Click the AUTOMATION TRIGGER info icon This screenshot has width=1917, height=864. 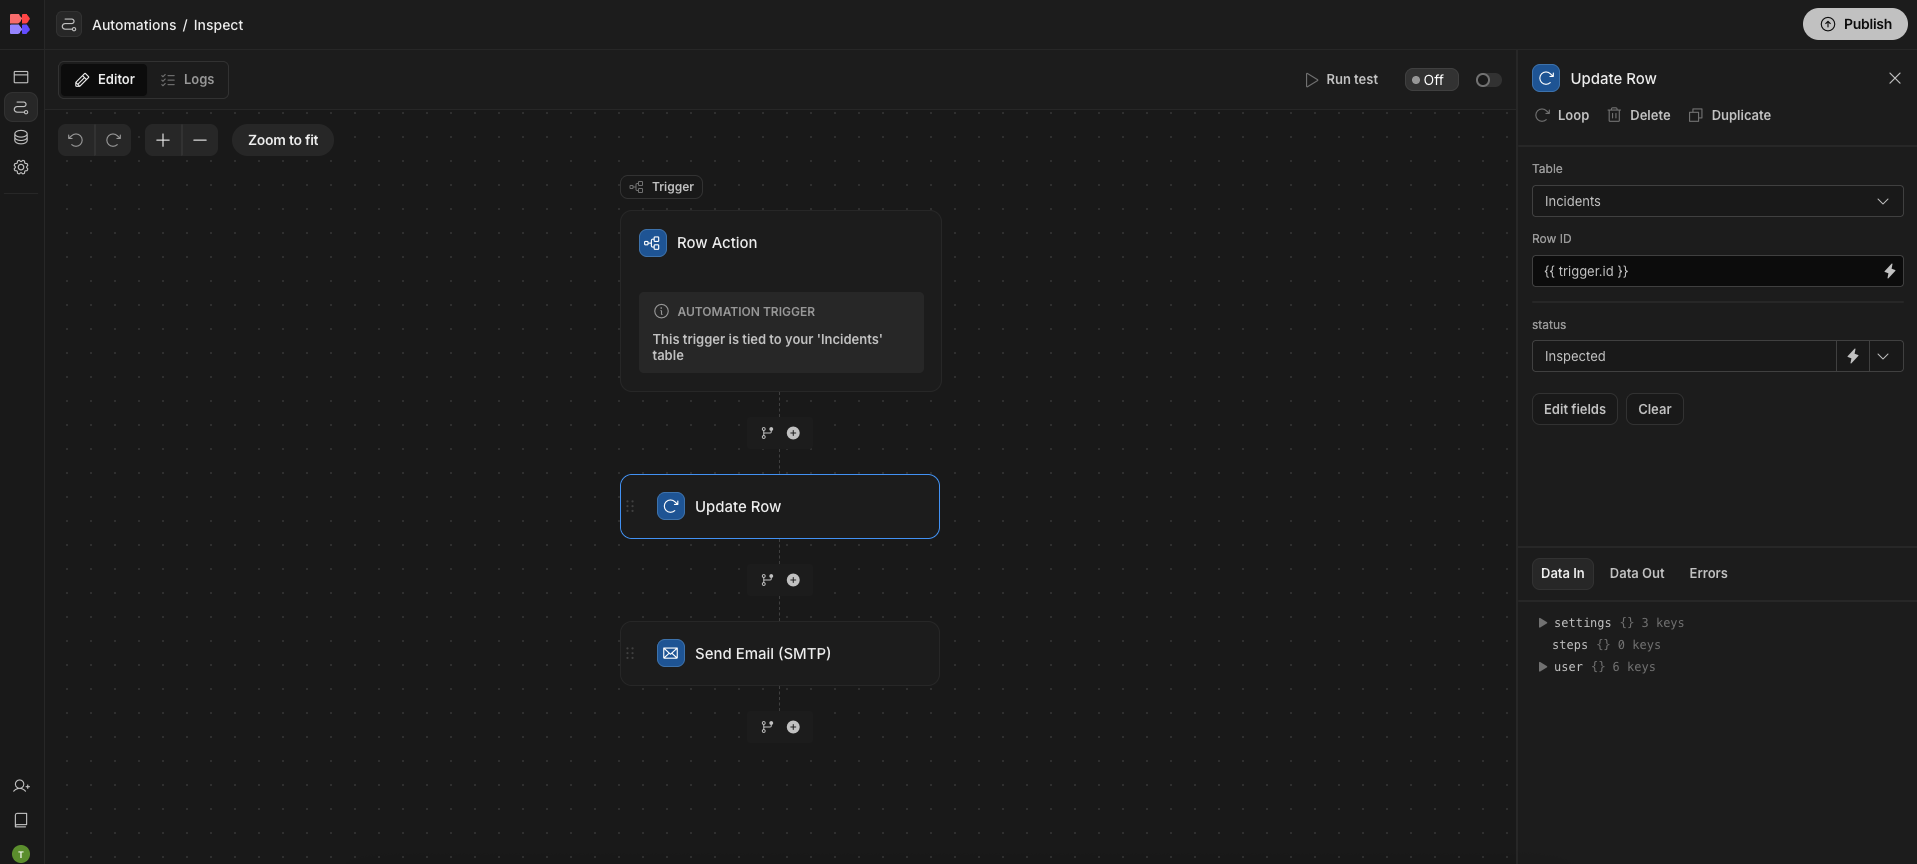pyautogui.click(x=661, y=311)
